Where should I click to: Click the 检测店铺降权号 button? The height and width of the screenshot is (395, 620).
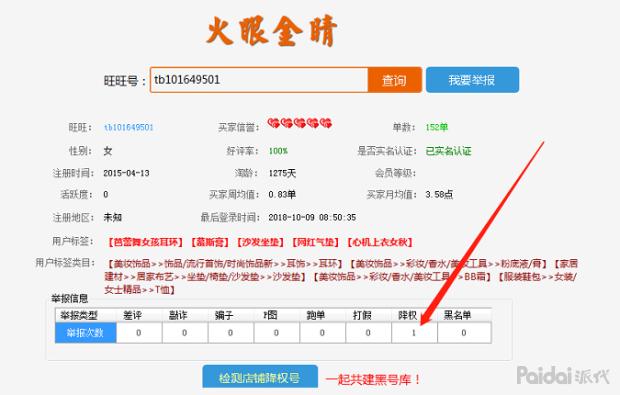pos(260,377)
